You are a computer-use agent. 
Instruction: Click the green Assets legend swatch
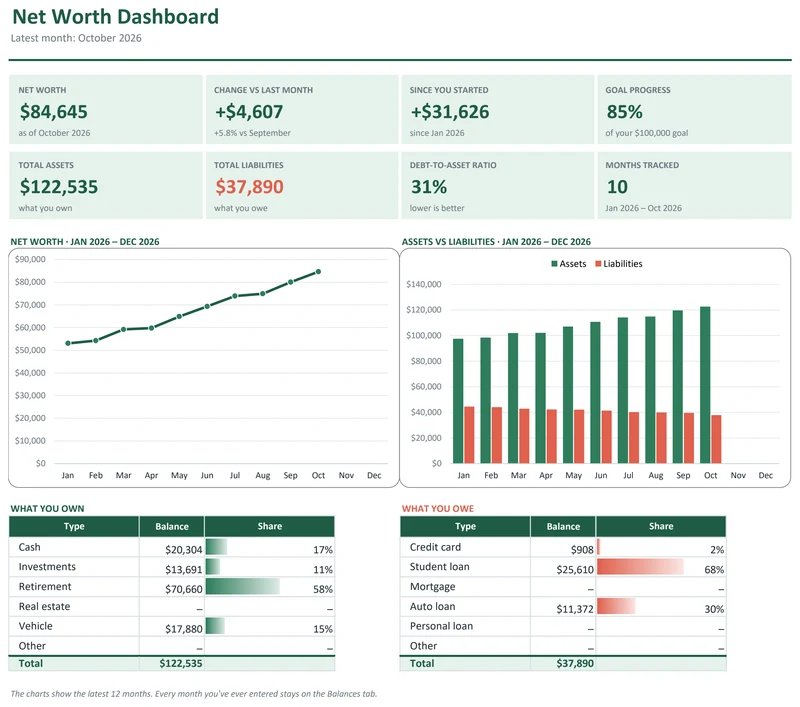pos(554,264)
